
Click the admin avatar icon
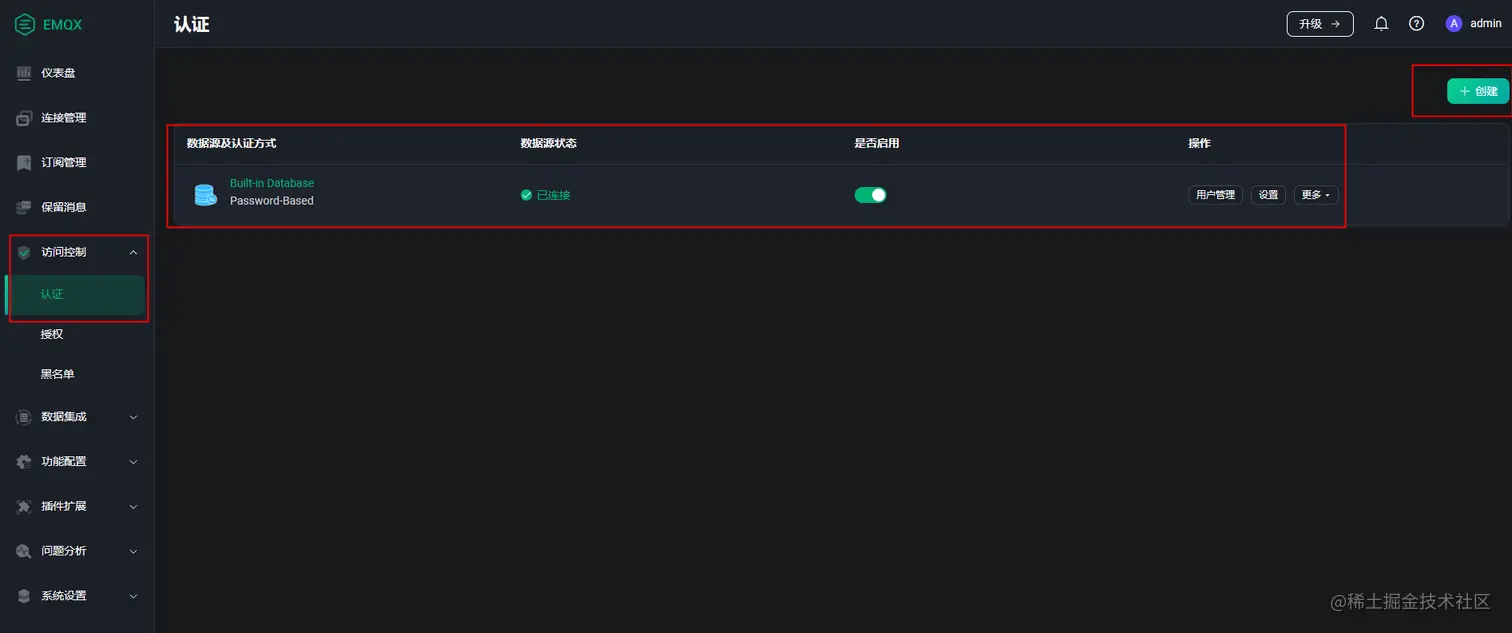pyautogui.click(x=1454, y=24)
